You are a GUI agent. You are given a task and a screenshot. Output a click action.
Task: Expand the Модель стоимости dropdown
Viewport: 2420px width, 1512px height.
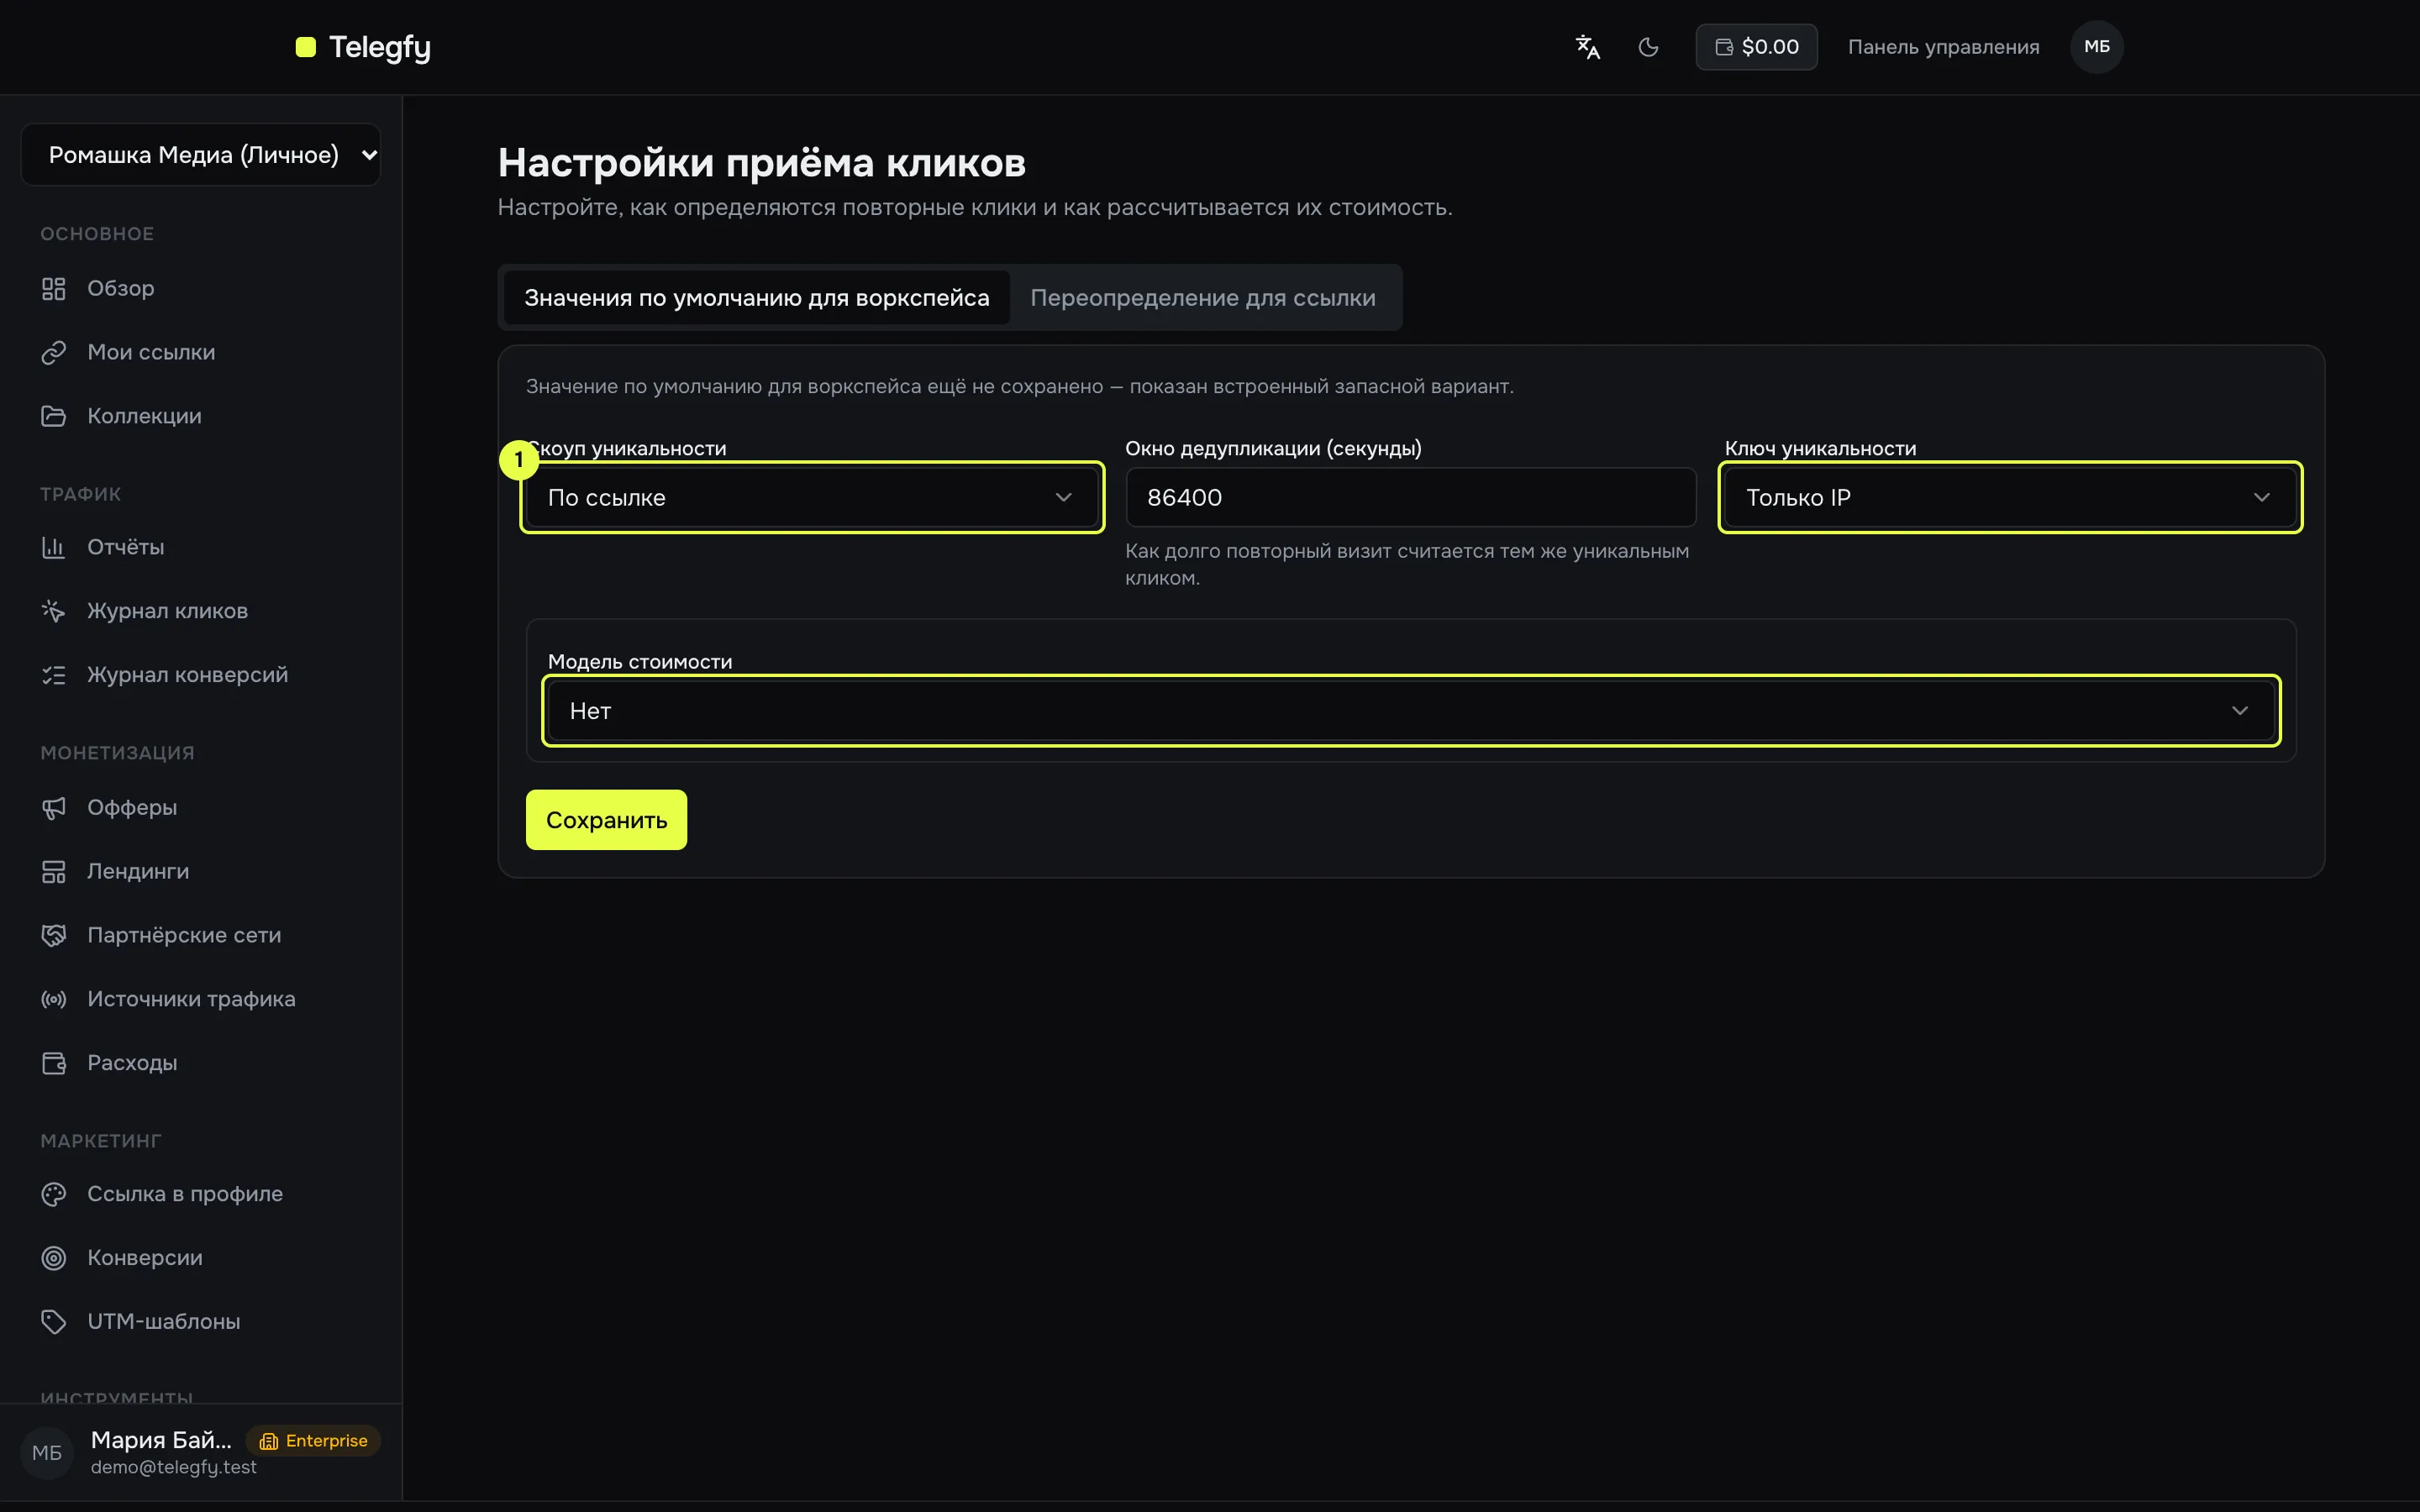pyautogui.click(x=1411, y=711)
